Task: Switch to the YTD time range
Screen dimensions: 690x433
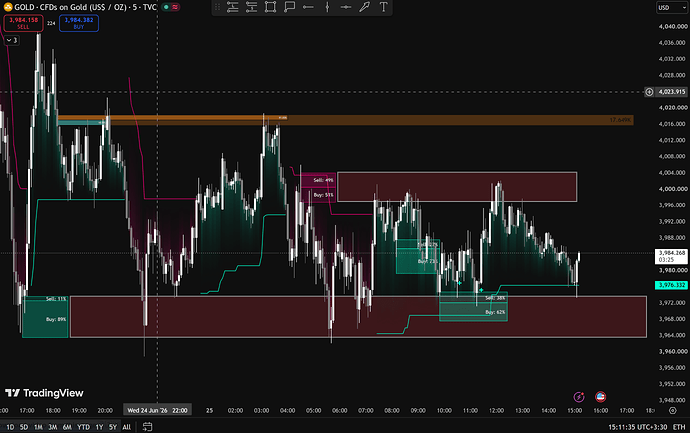Action: (83, 427)
